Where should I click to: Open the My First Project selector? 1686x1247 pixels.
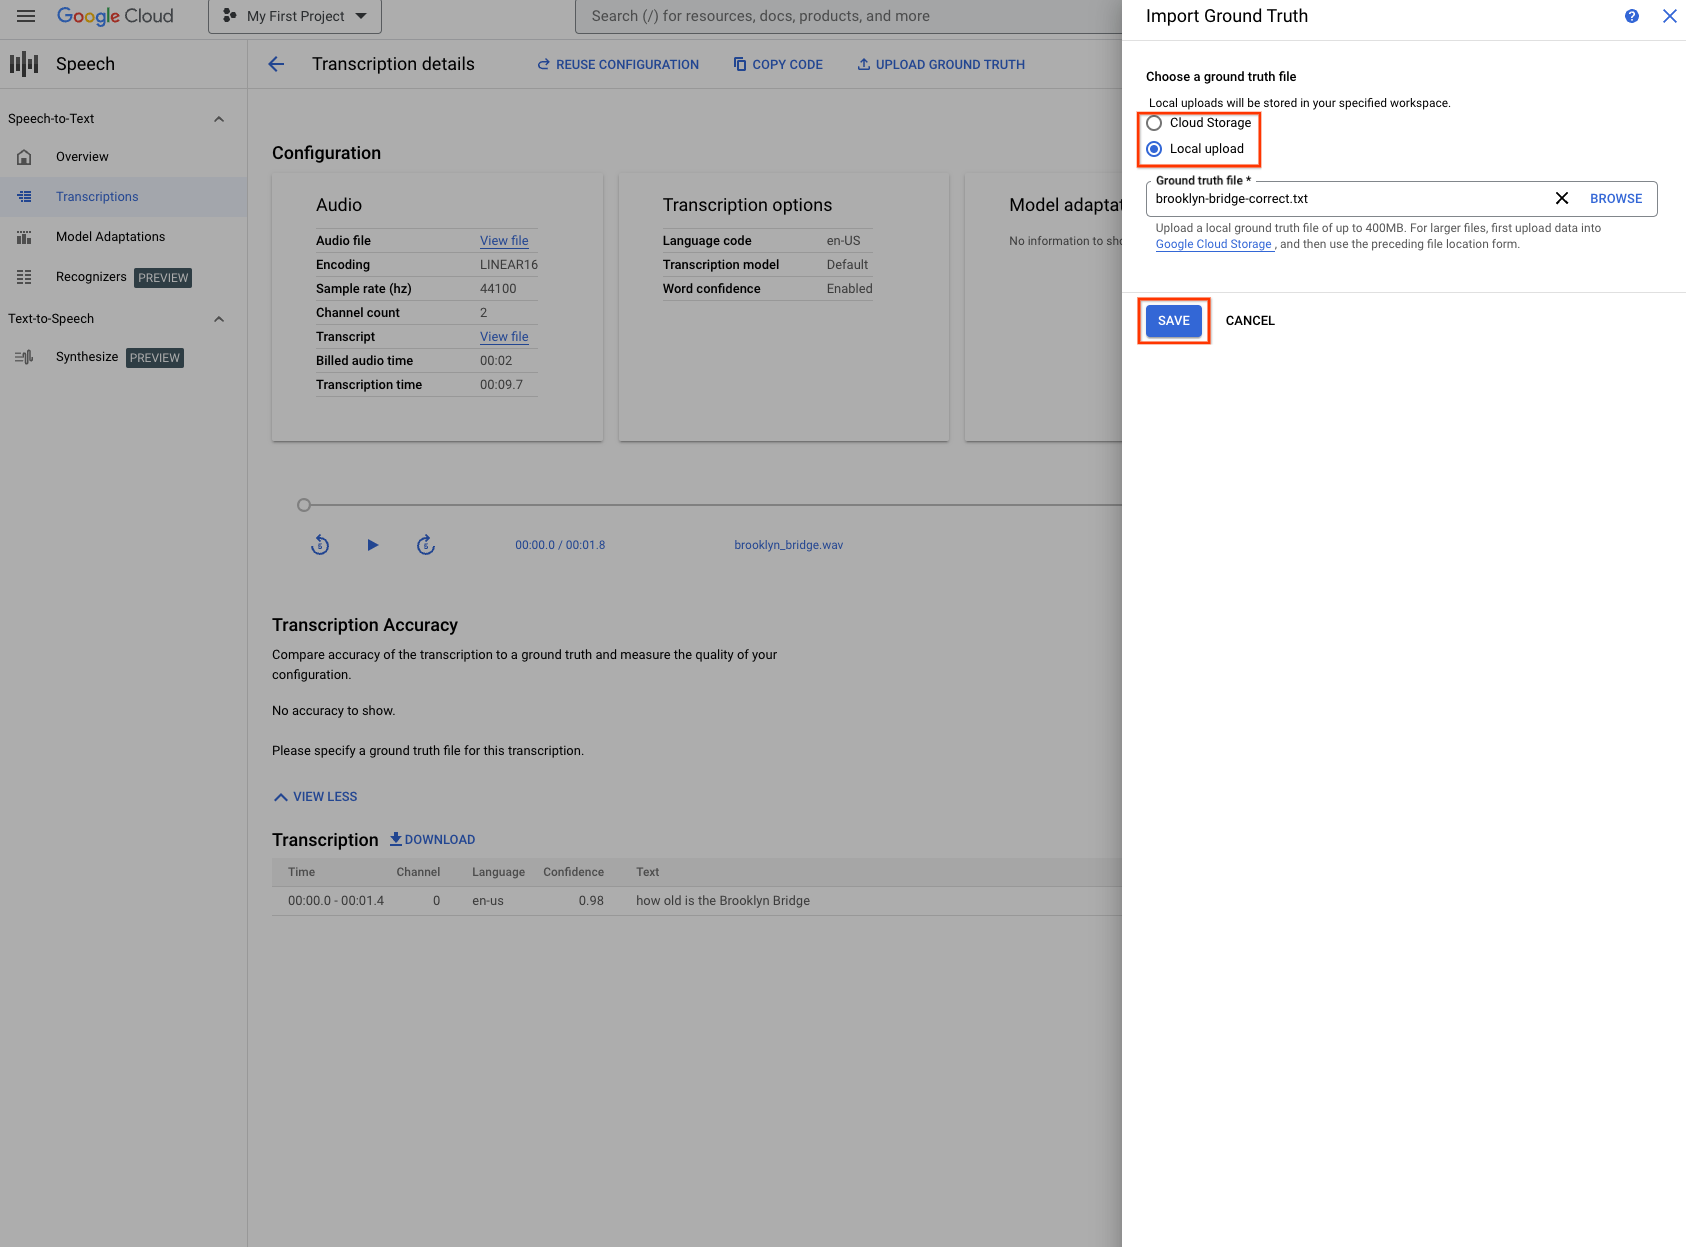click(294, 16)
